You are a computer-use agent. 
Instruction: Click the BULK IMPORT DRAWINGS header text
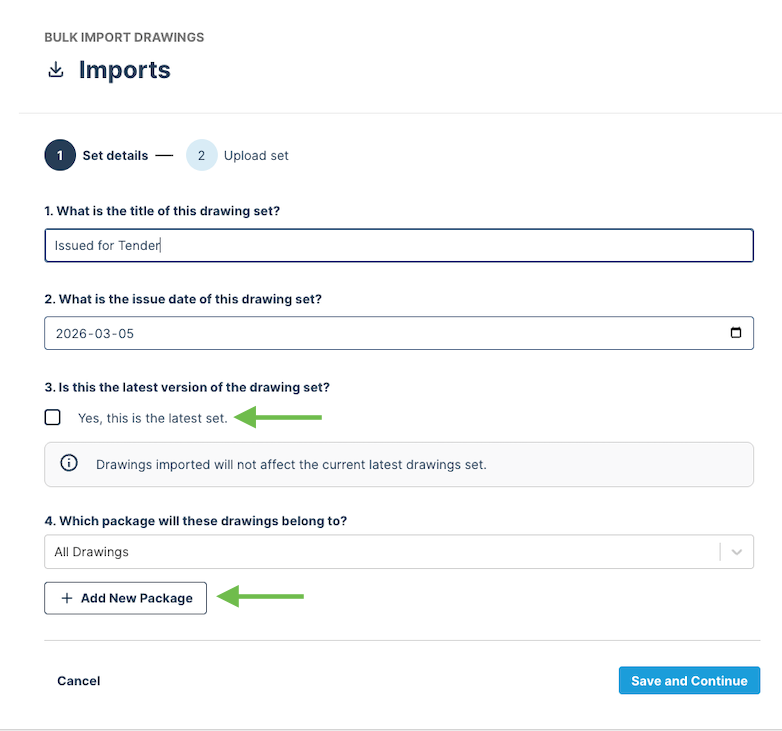point(124,37)
